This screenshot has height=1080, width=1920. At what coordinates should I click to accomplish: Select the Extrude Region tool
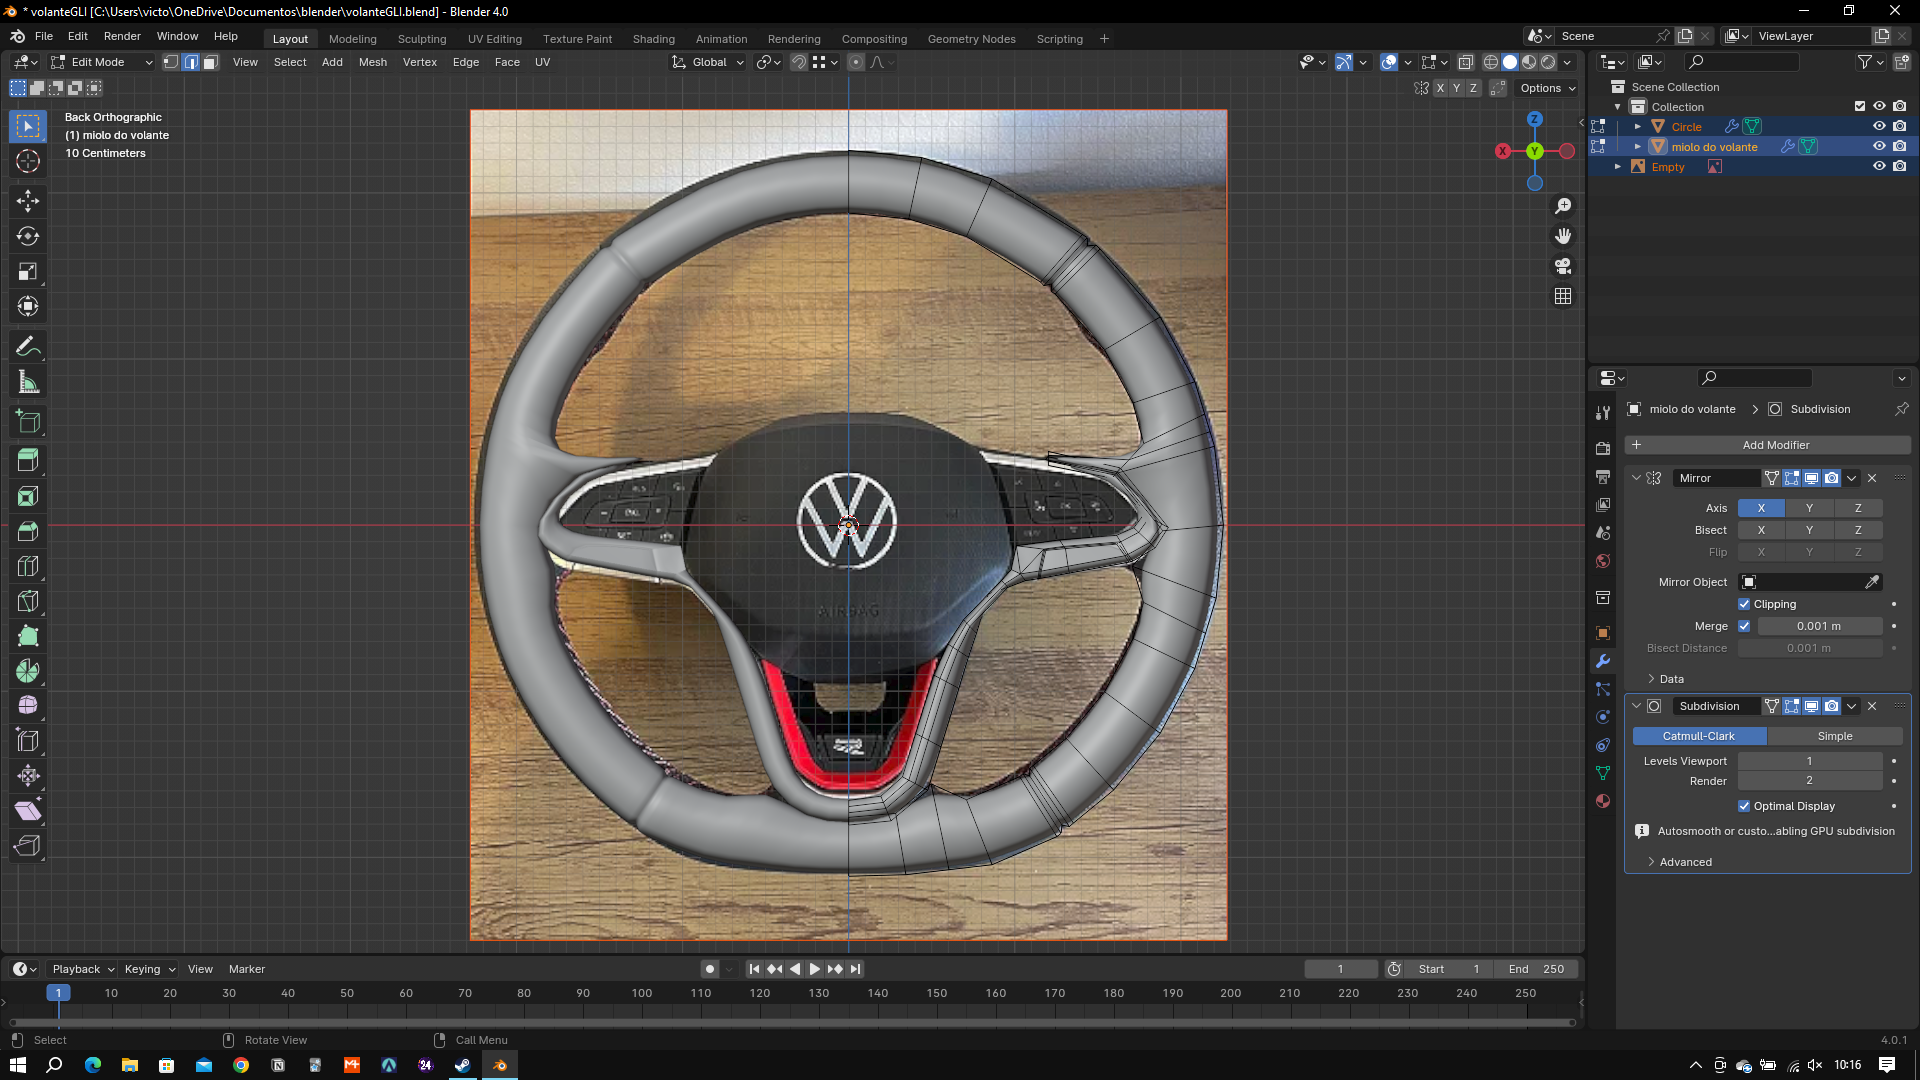(28, 461)
